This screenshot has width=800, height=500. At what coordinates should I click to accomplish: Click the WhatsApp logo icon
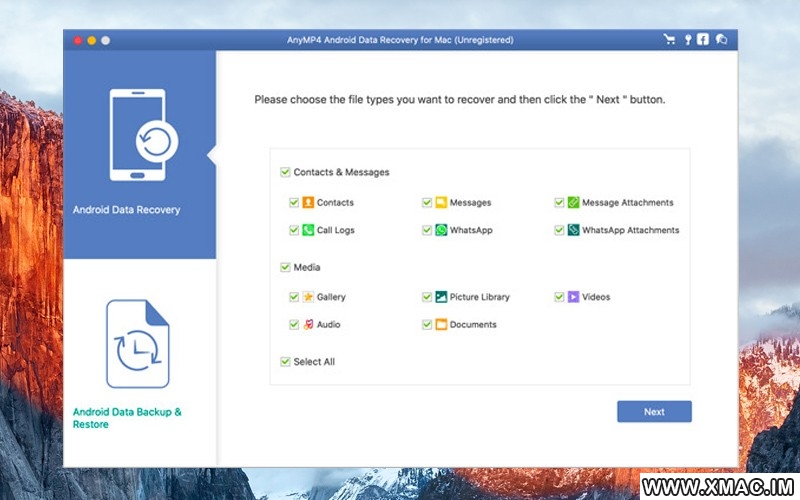[441, 230]
